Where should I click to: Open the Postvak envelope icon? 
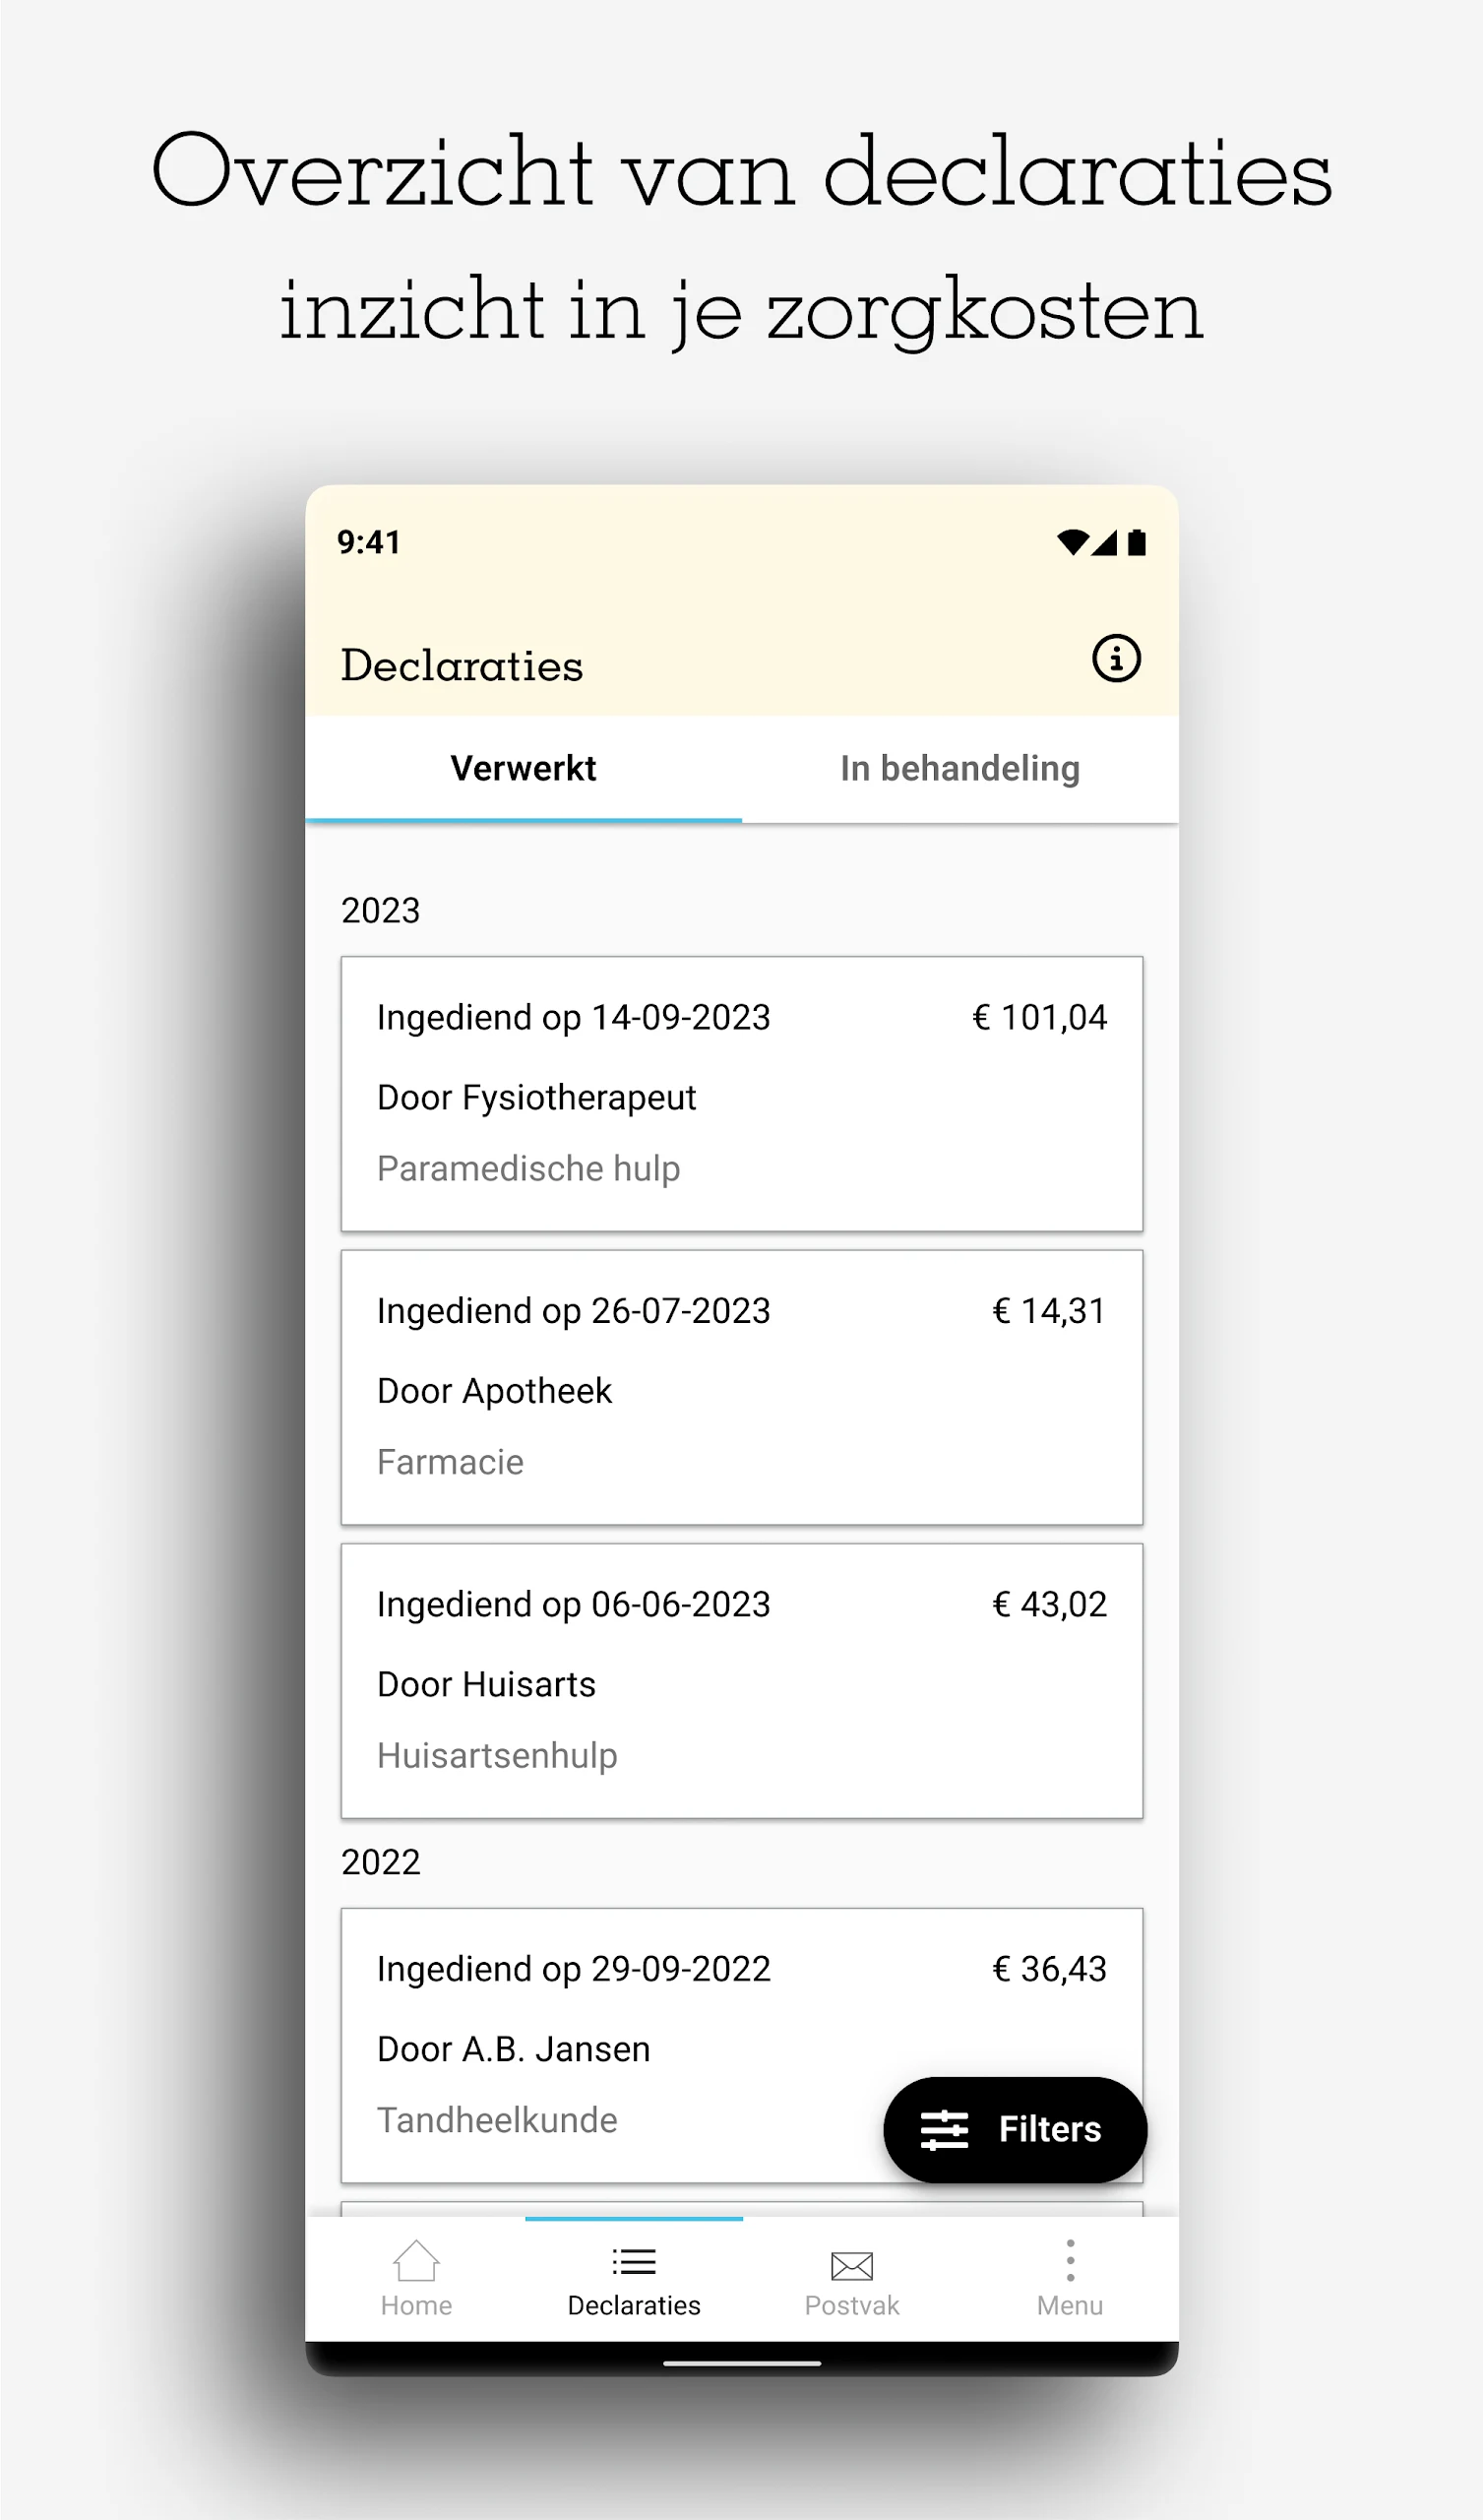click(852, 2265)
